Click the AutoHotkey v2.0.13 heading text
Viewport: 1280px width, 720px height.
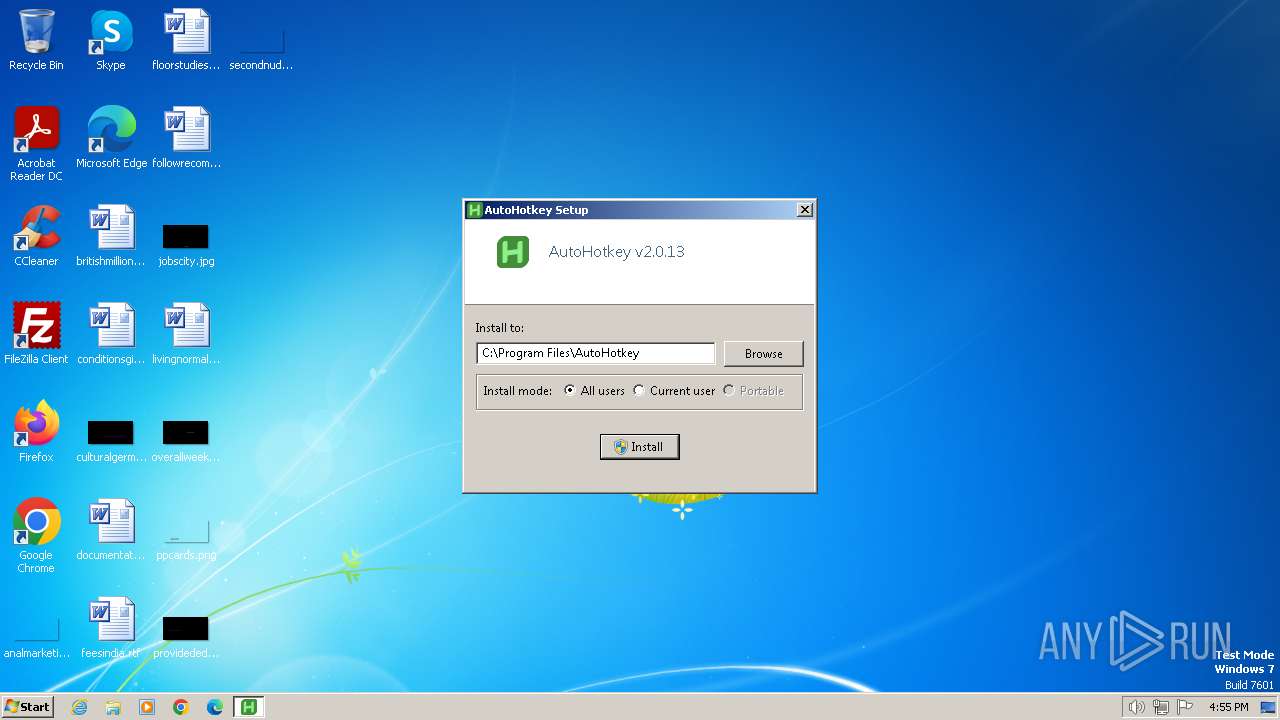[x=617, y=252]
